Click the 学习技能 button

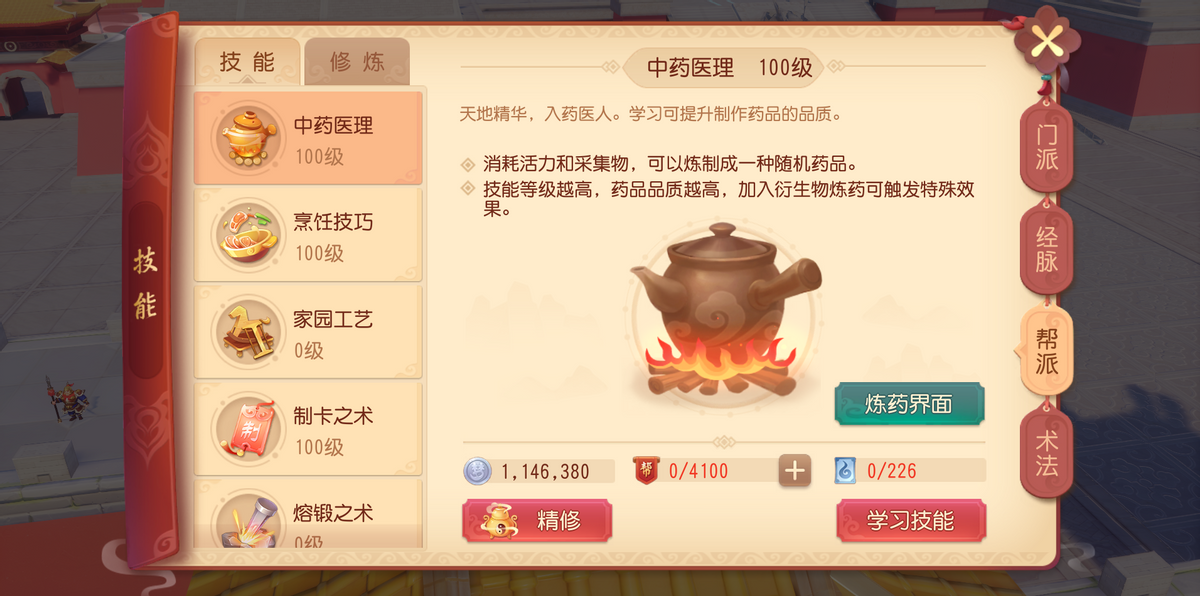tap(910, 521)
